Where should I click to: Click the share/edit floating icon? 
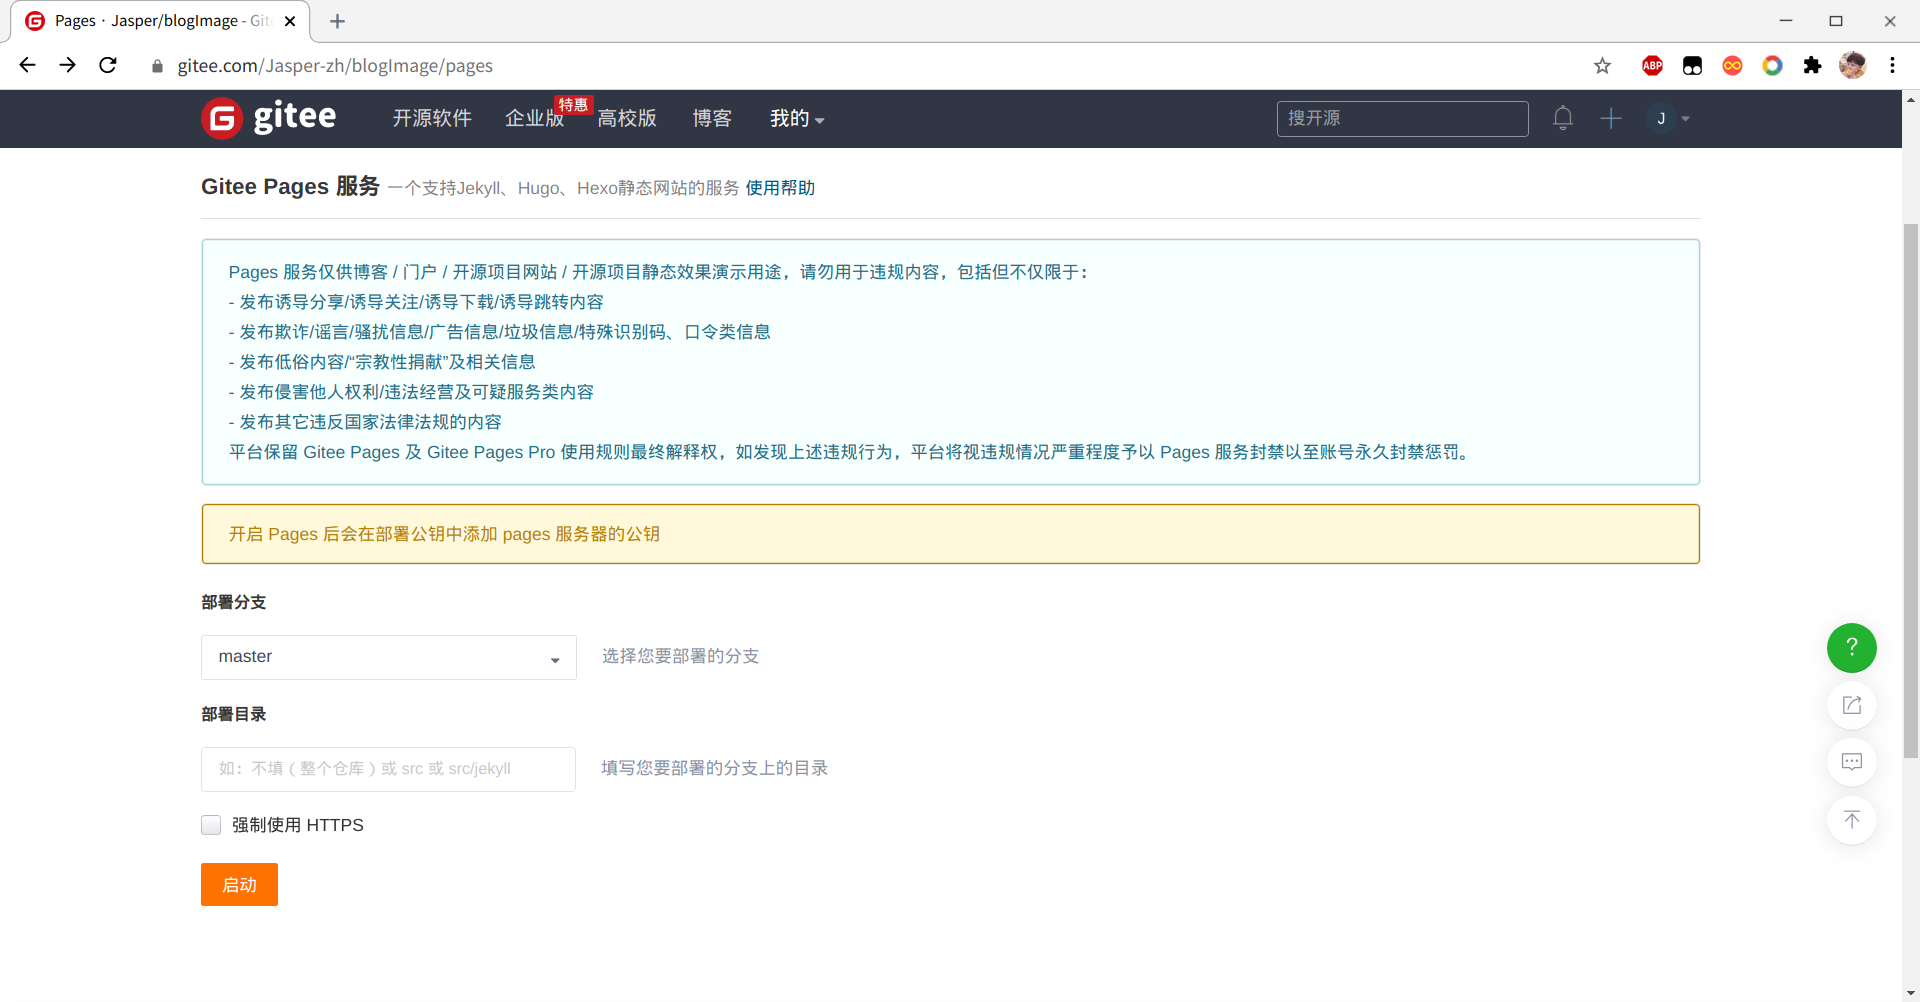[x=1851, y=705]
